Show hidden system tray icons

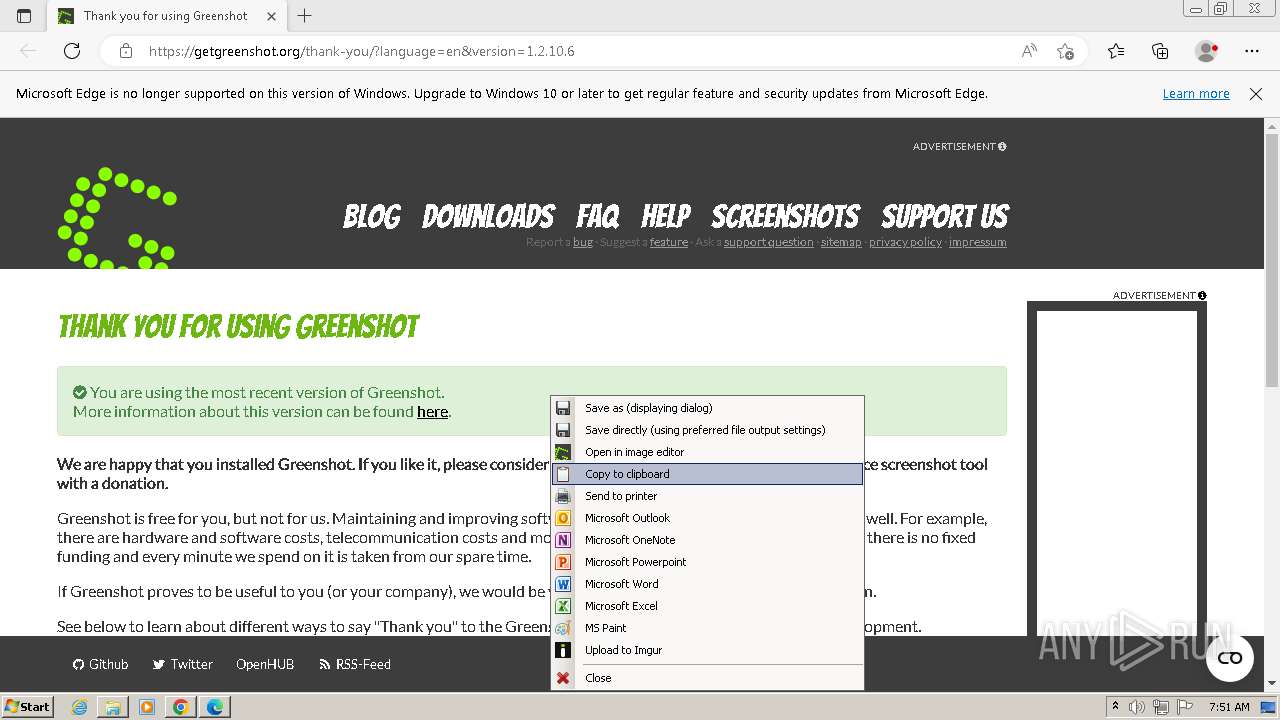click(1115, 706)
